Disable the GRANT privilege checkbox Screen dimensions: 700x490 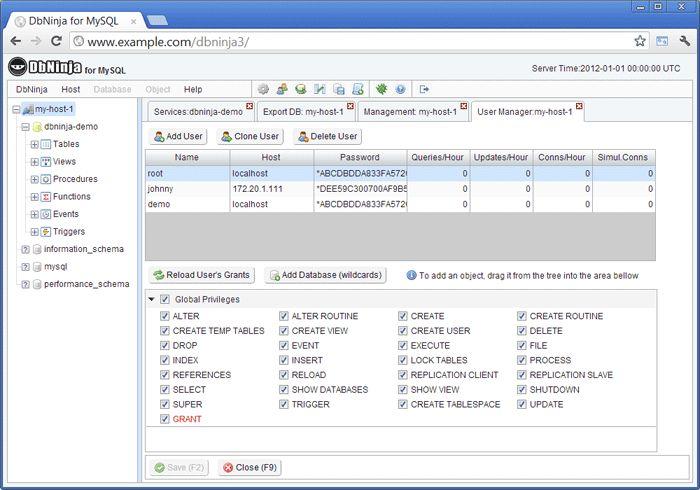165,420
